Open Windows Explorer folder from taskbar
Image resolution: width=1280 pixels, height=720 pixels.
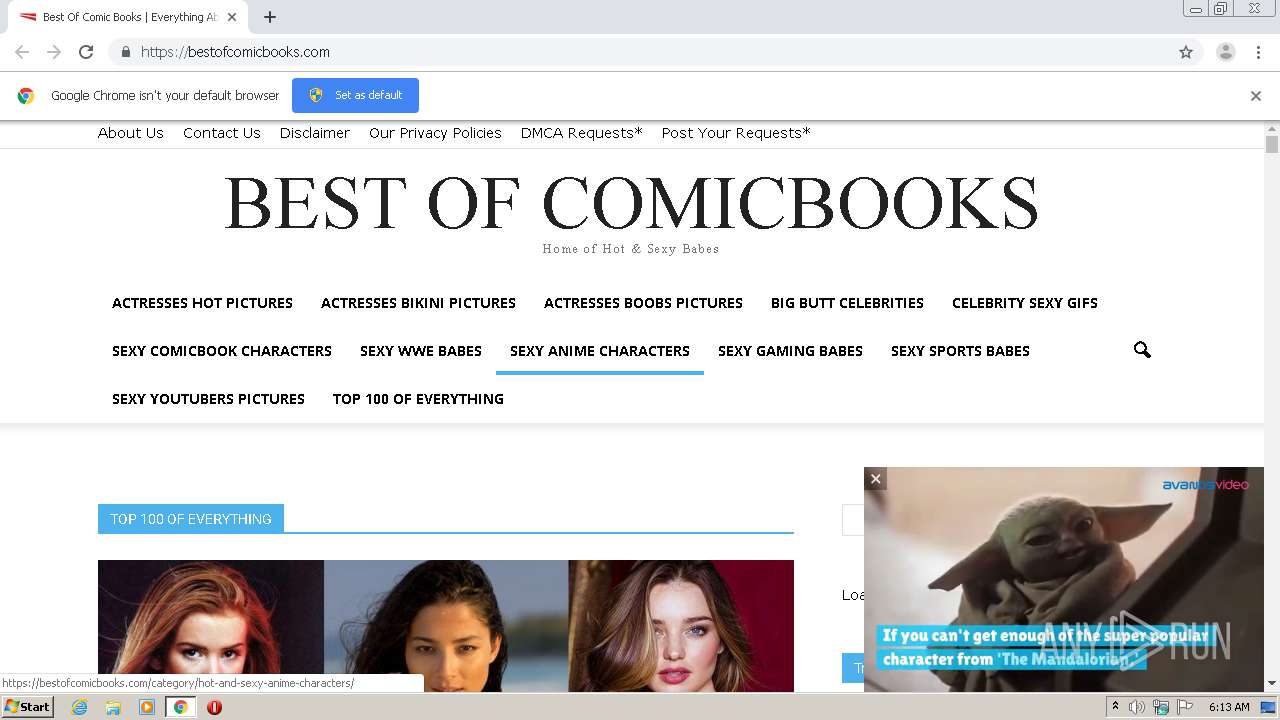[113, 707]
